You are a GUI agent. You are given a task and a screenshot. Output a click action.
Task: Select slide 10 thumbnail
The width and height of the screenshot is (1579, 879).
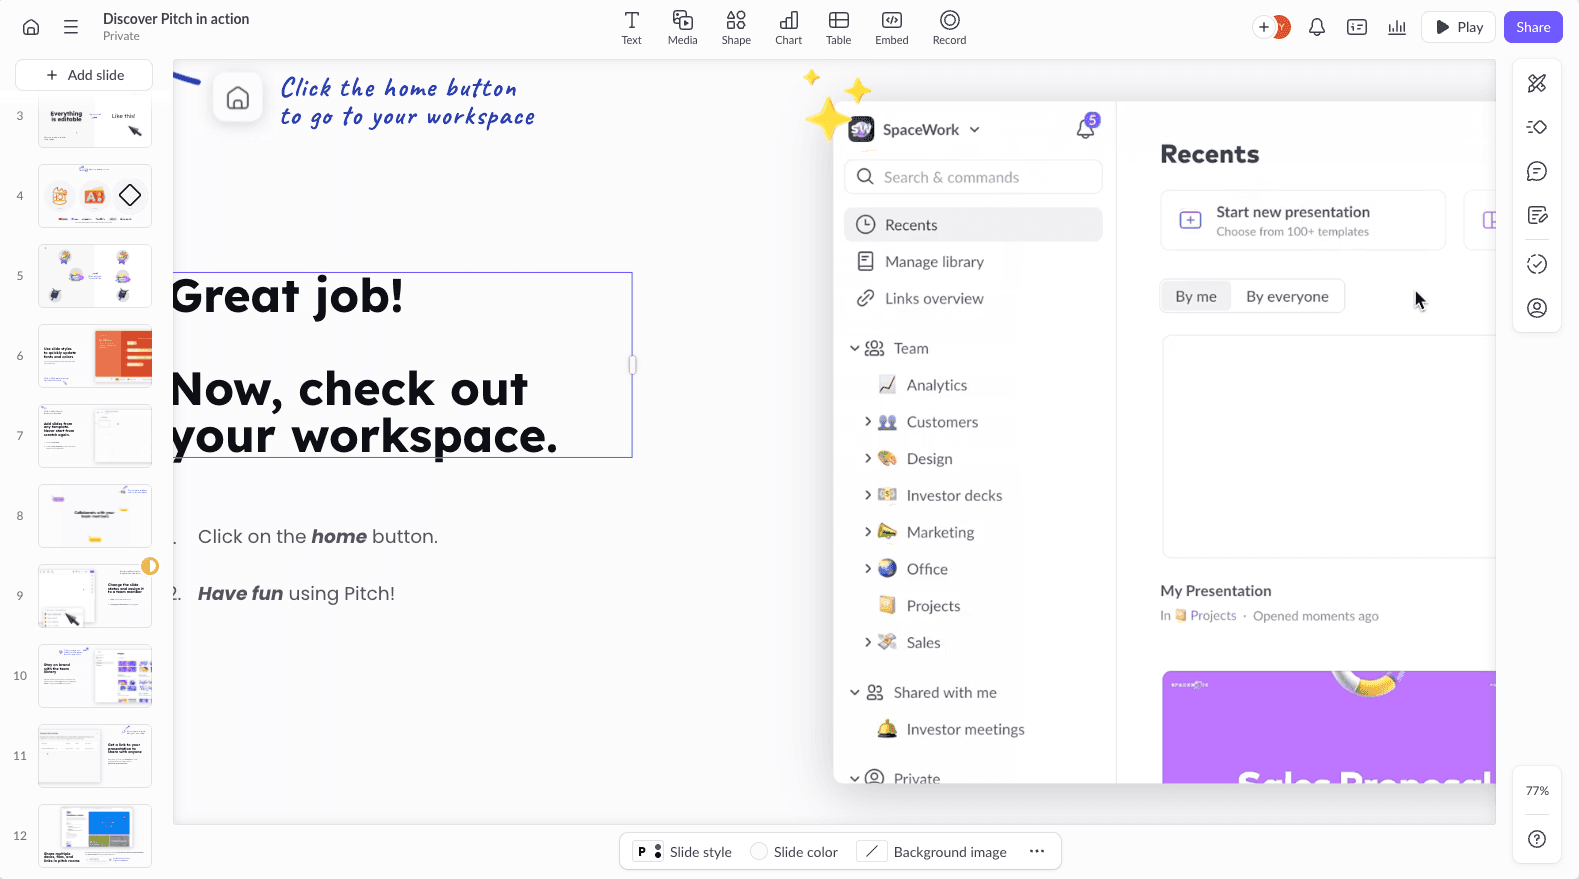pyautogui.click(x=95, y=676)
